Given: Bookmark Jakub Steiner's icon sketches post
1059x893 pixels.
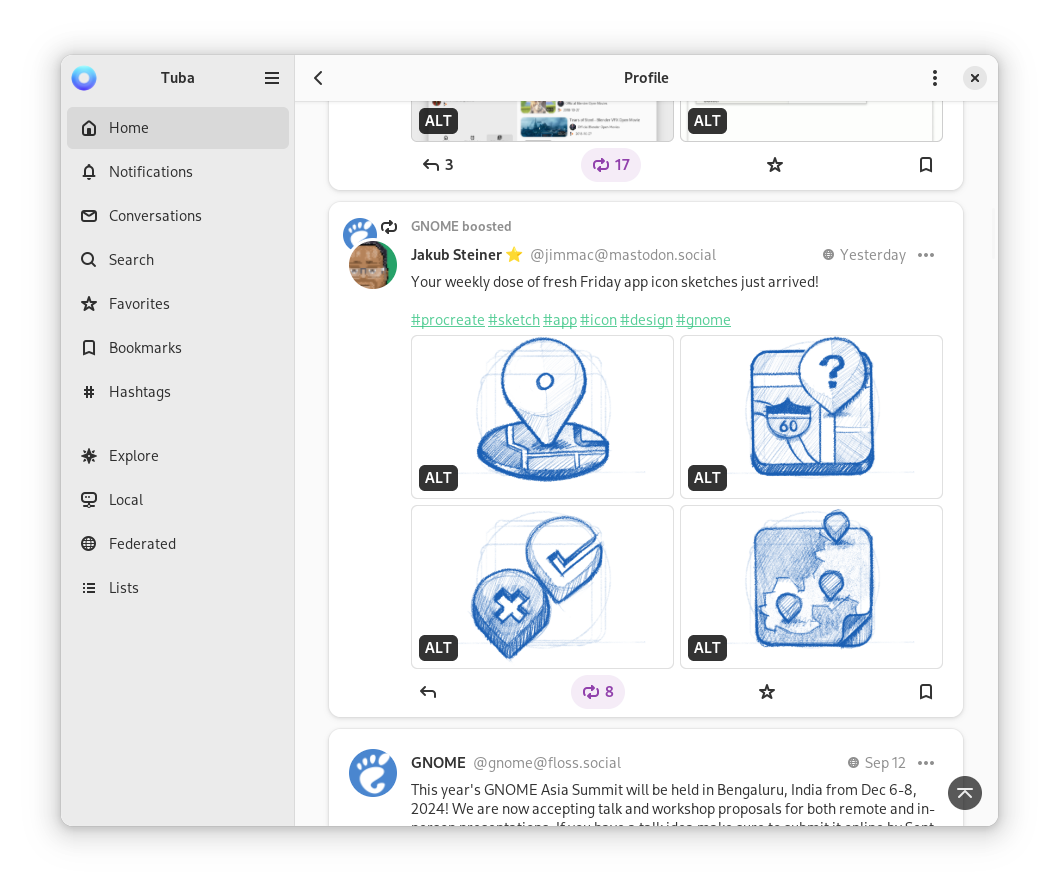Looking at the screenshot, I should [x=926, y=692].
